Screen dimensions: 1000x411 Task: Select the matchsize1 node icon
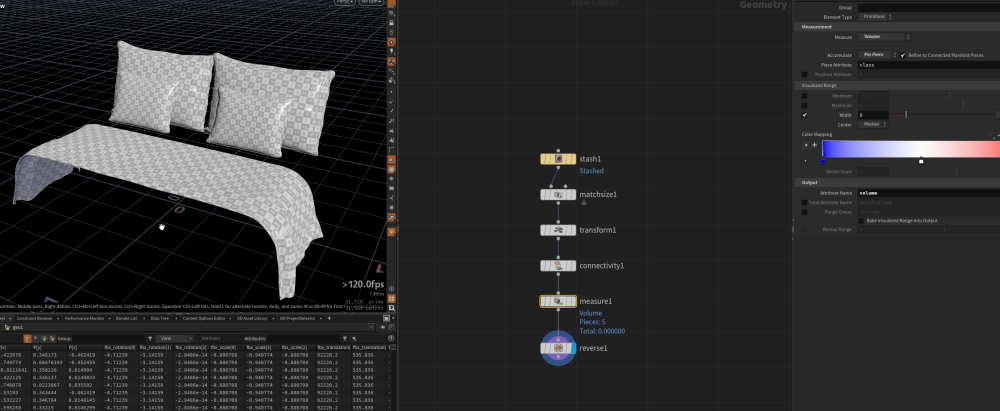[x=558, y=195]
